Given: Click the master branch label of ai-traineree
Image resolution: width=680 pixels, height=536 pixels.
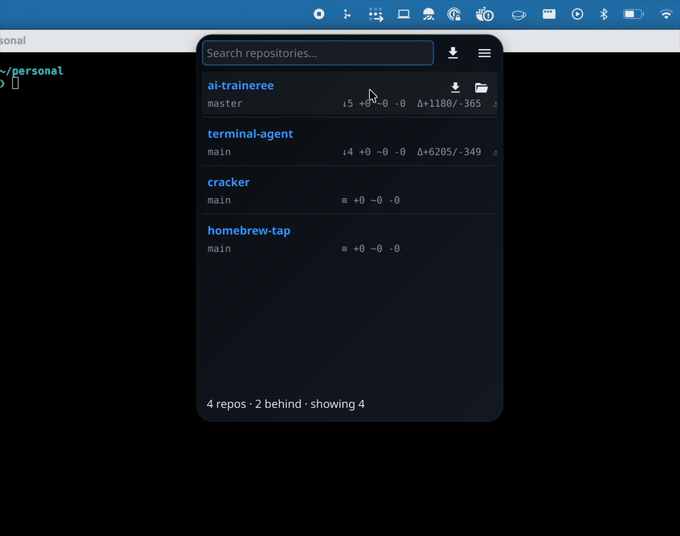Looking at the screenshot, I should (225, 104).
